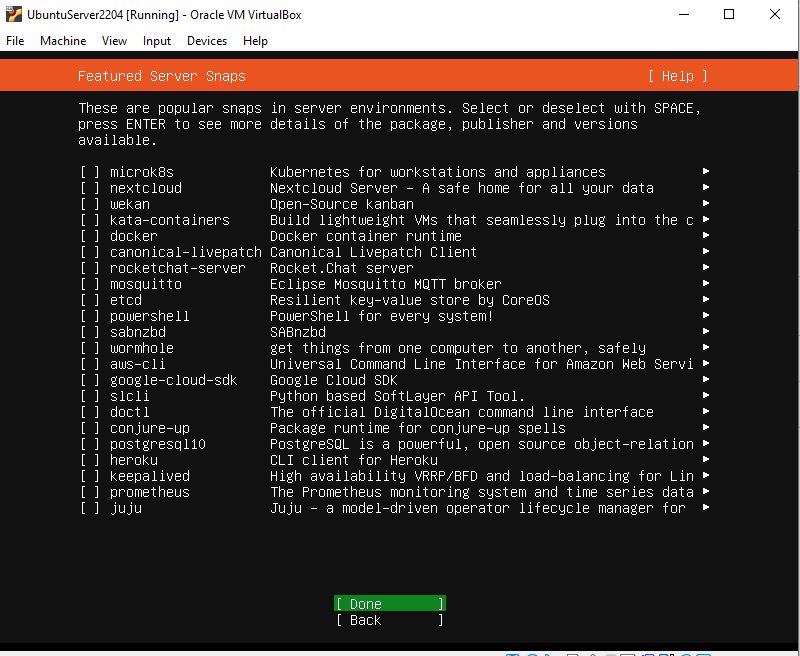Image resolution: width=800 pixels, height=656 pixels.
Task: Click 'Google Cloud SDK' description
Action: coord(334,381)
